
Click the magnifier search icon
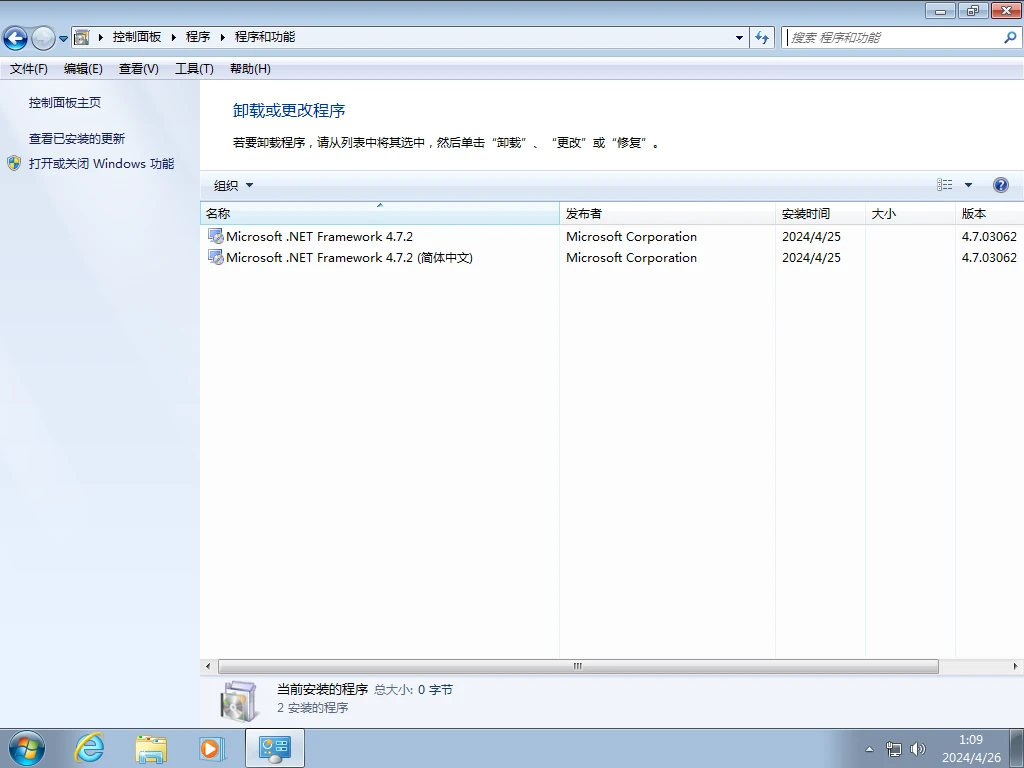[x=1010, y=38]
